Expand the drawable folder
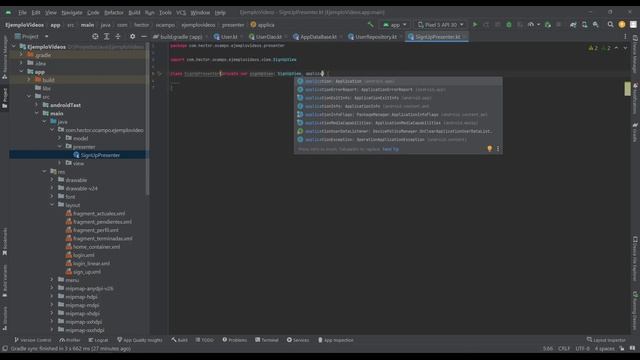Image resolution: width=640 pixels, height=360 pixels. [52, 180]
